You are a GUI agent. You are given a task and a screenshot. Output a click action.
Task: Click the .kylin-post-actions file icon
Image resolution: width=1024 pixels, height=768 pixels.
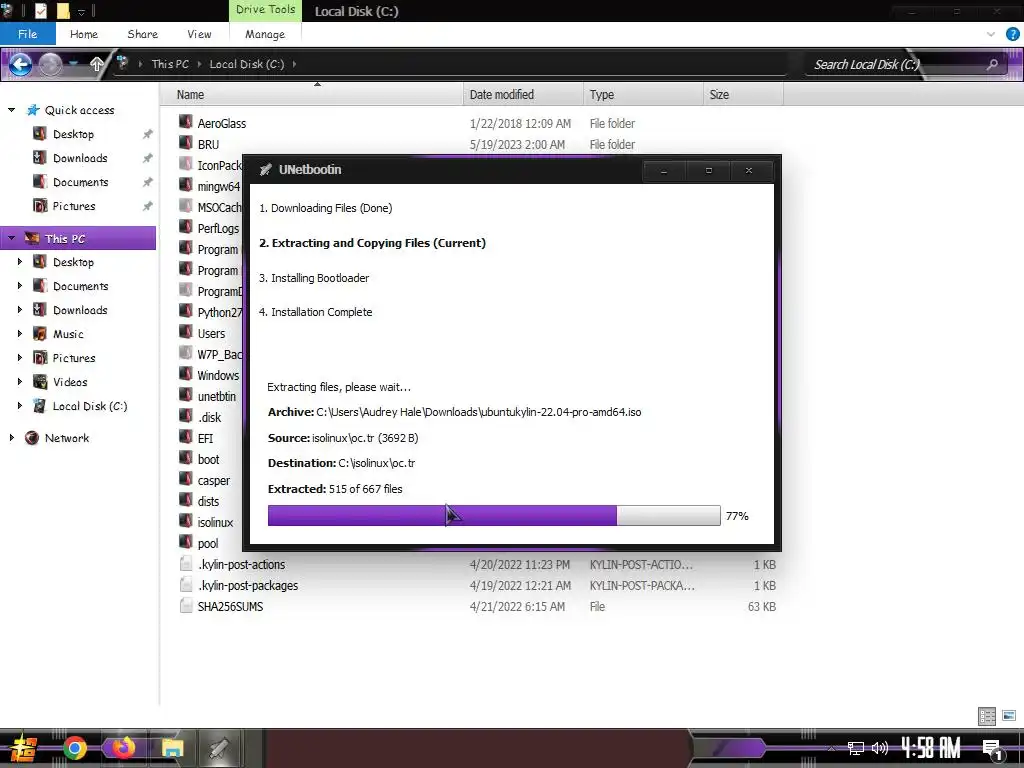[x=186, y=564]
